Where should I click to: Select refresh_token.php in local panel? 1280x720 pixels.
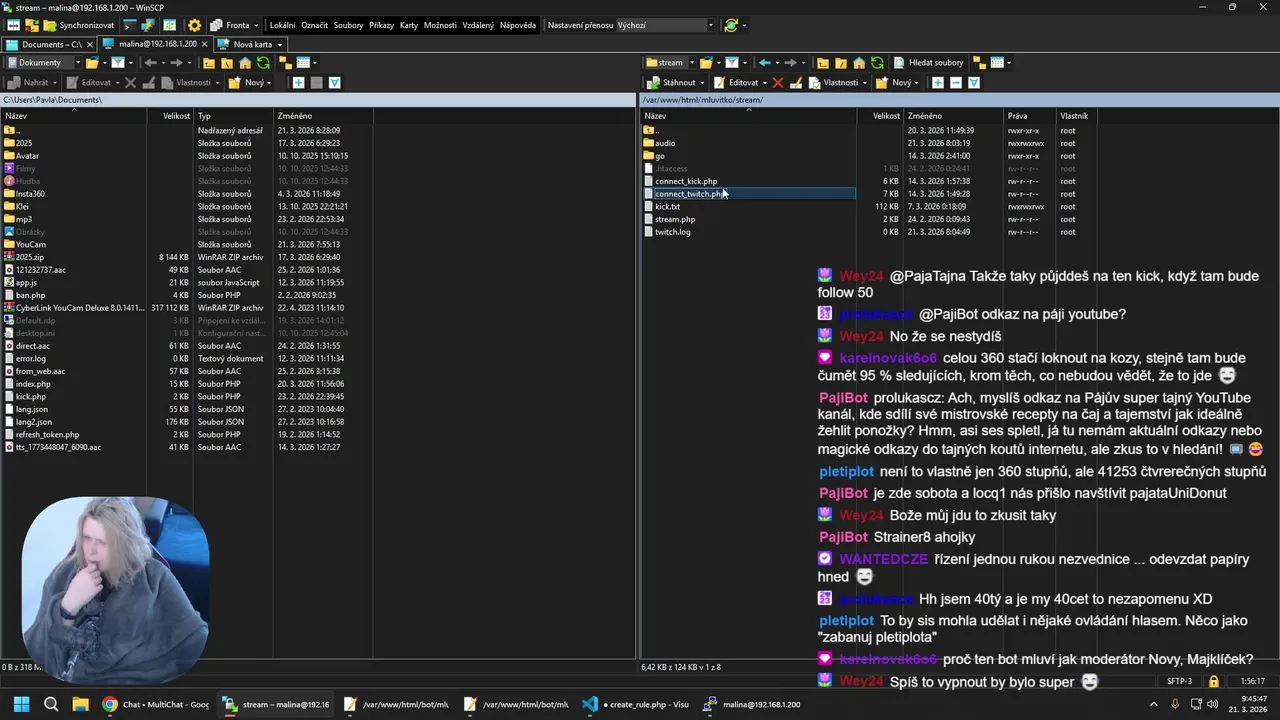46,435
